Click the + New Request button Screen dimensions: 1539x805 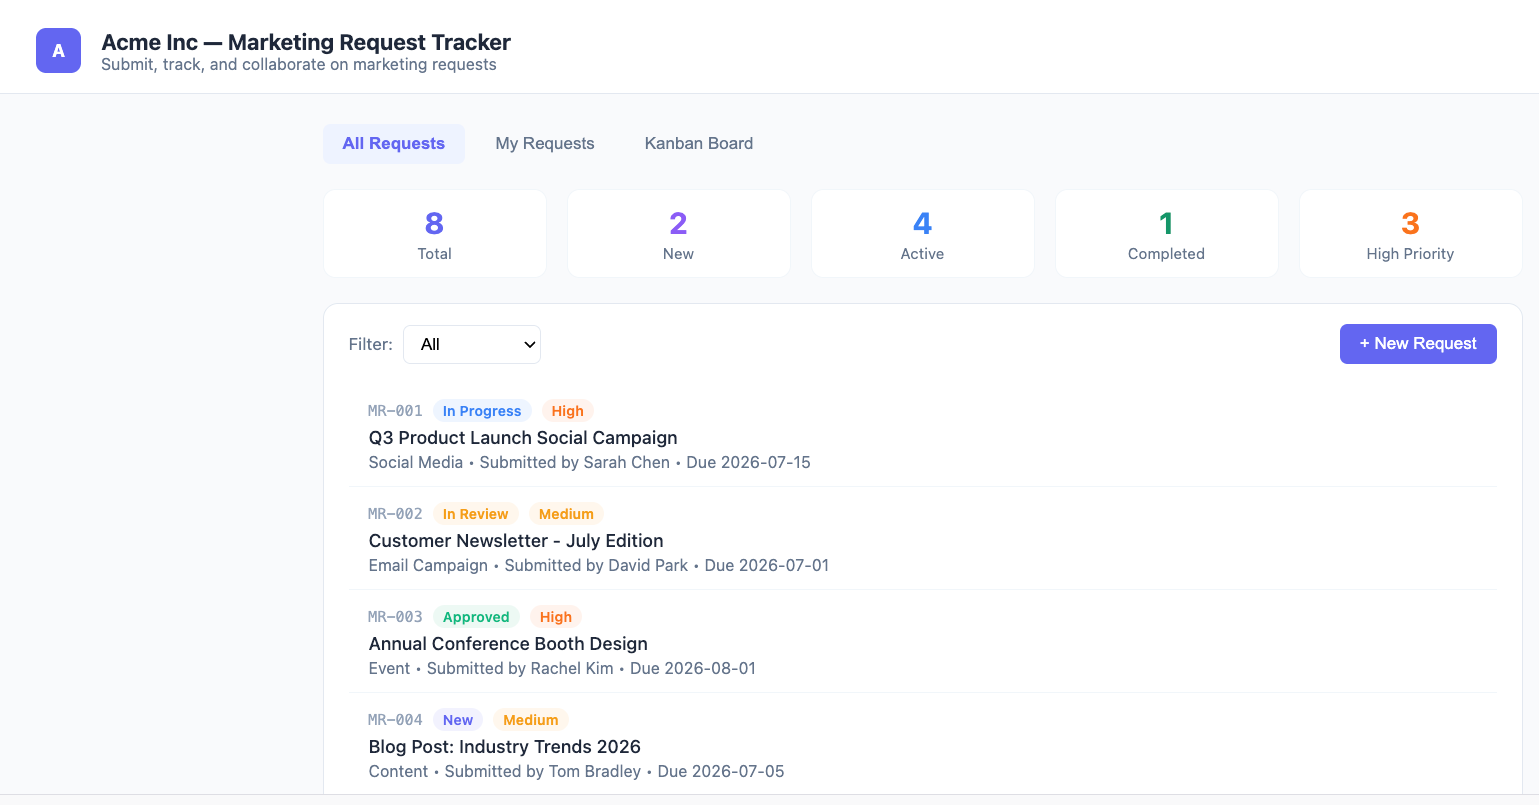(x=1418, y=344)
